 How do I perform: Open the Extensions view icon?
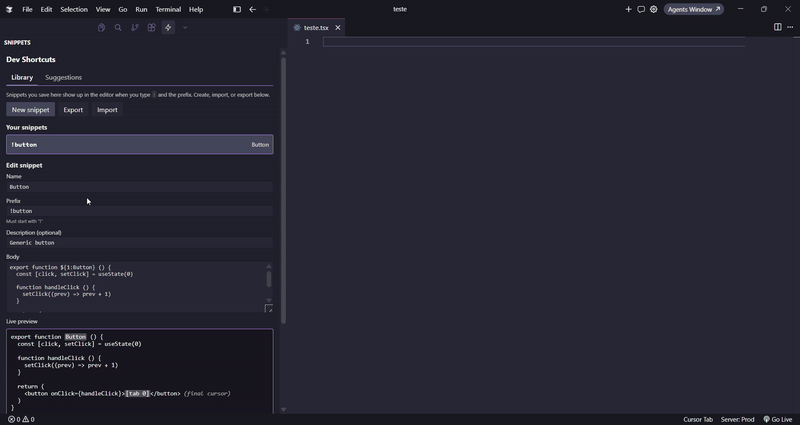(152, 28)
